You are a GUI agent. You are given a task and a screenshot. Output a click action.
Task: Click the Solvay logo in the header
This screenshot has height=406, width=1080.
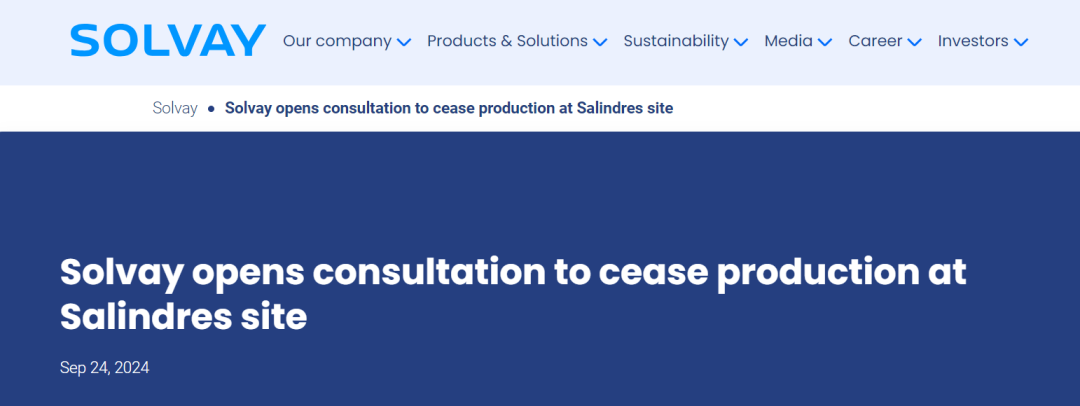[x=168, y=41]
